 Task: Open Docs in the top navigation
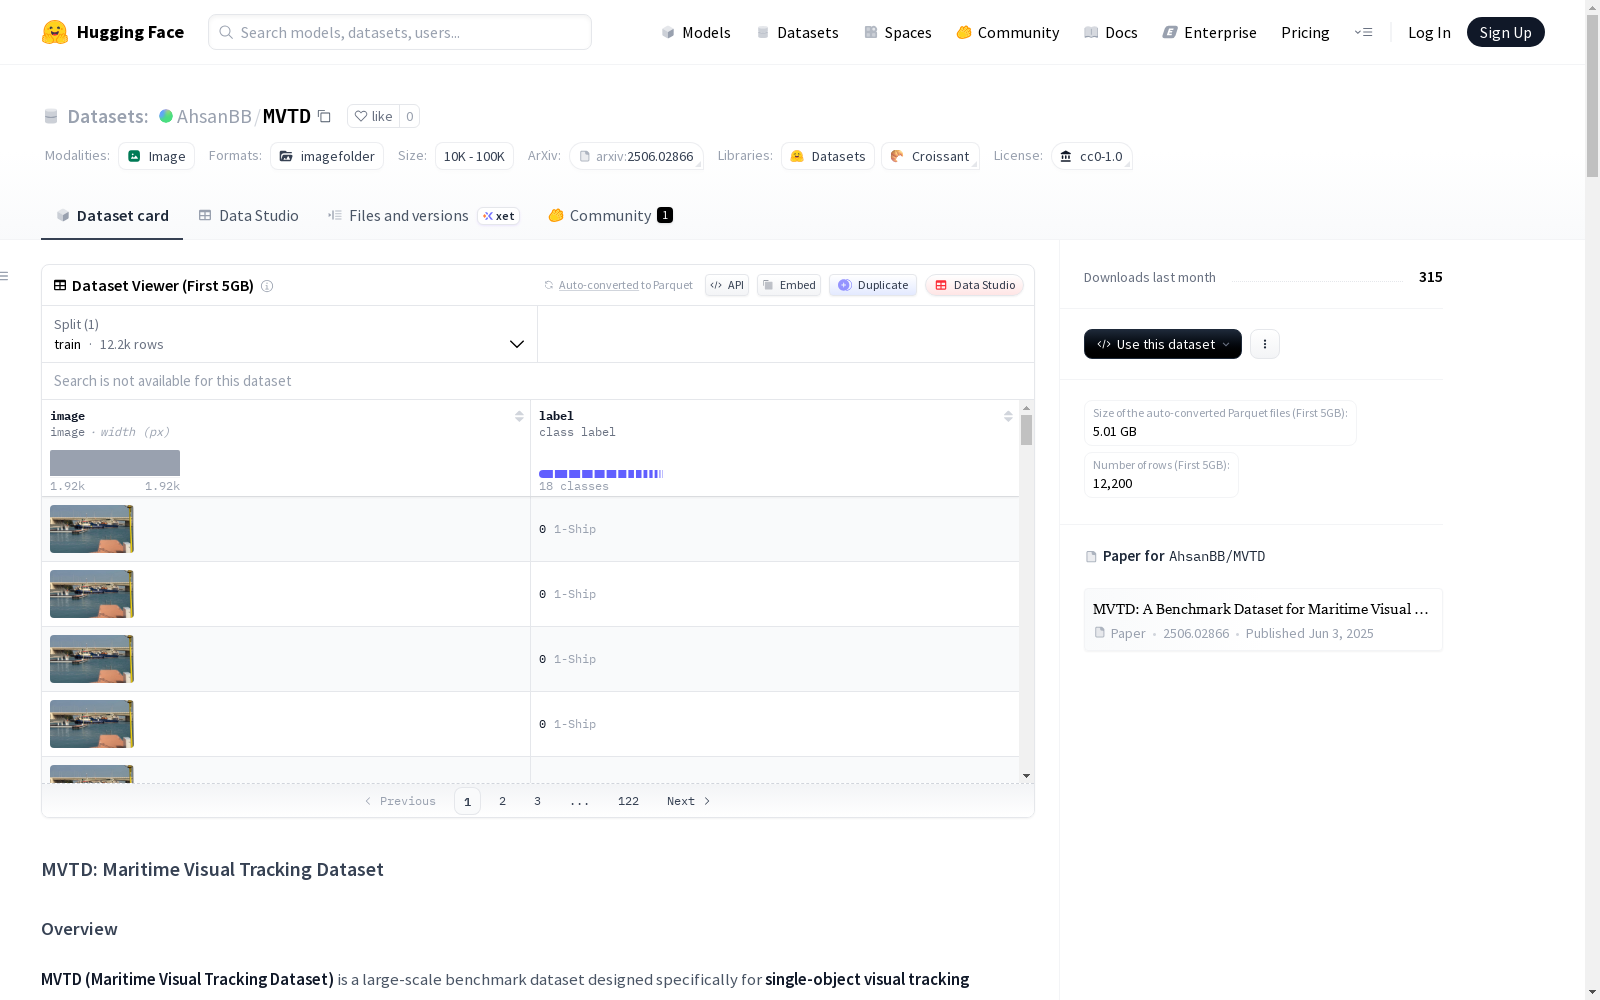(x=1111, y=32)
